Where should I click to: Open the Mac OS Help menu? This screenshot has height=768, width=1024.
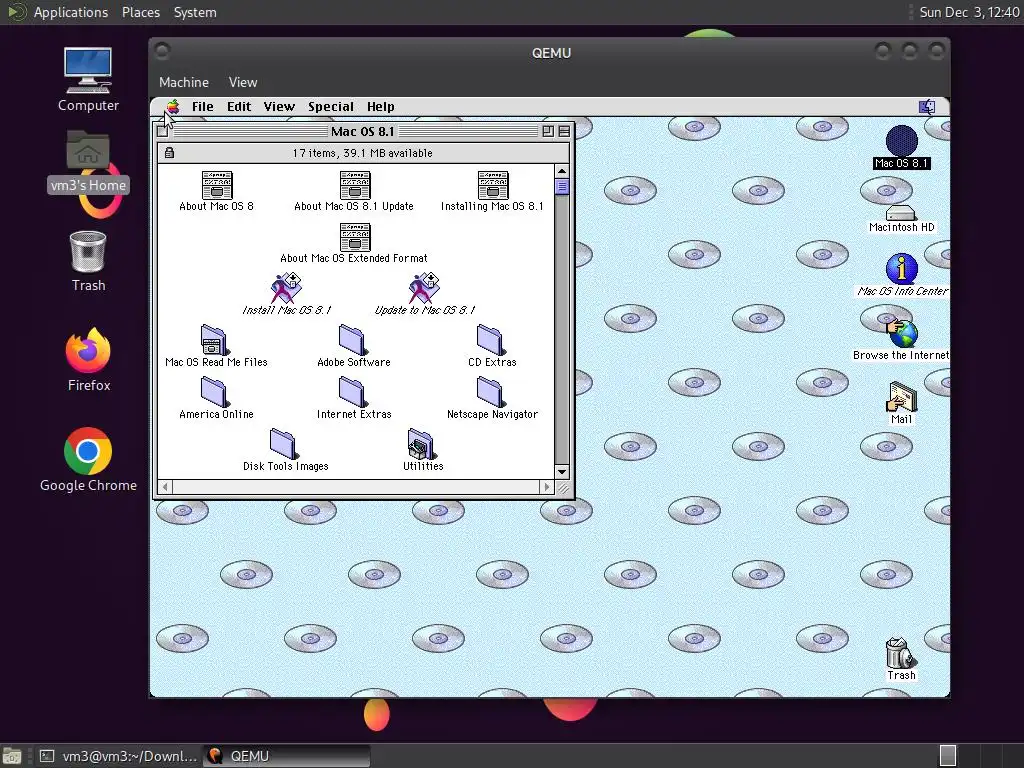[381, 106]
